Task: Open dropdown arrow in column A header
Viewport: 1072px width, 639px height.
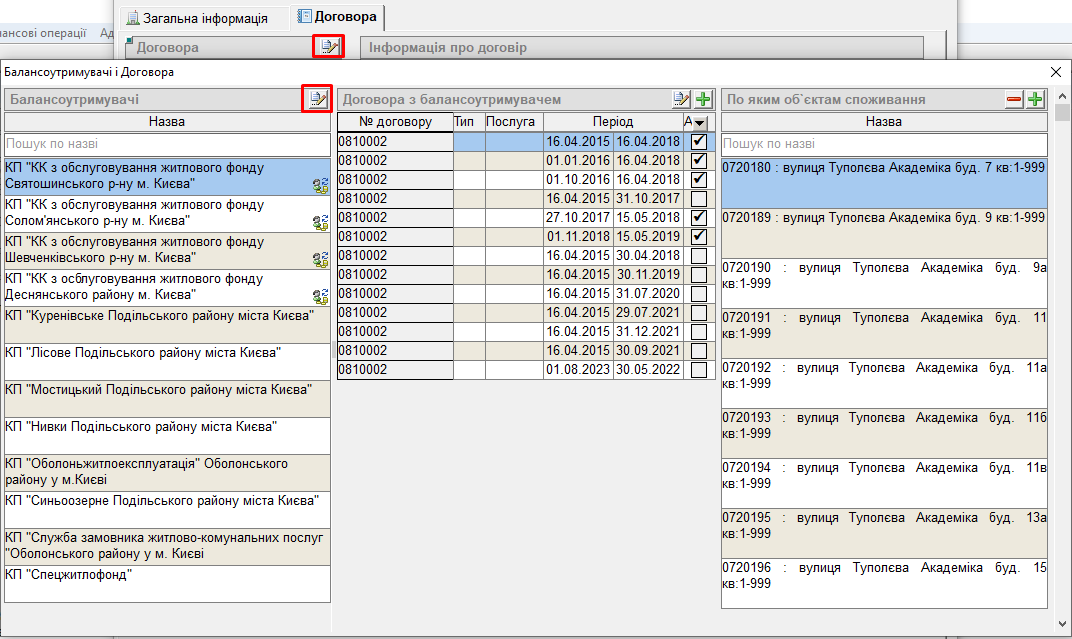Action: point(700,122)
